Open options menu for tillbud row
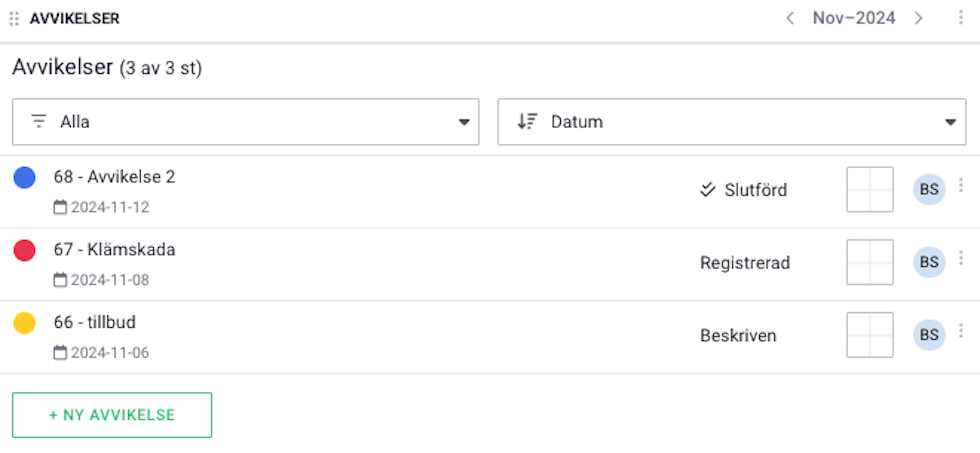980x453 pixels. [x=961, y=331]
